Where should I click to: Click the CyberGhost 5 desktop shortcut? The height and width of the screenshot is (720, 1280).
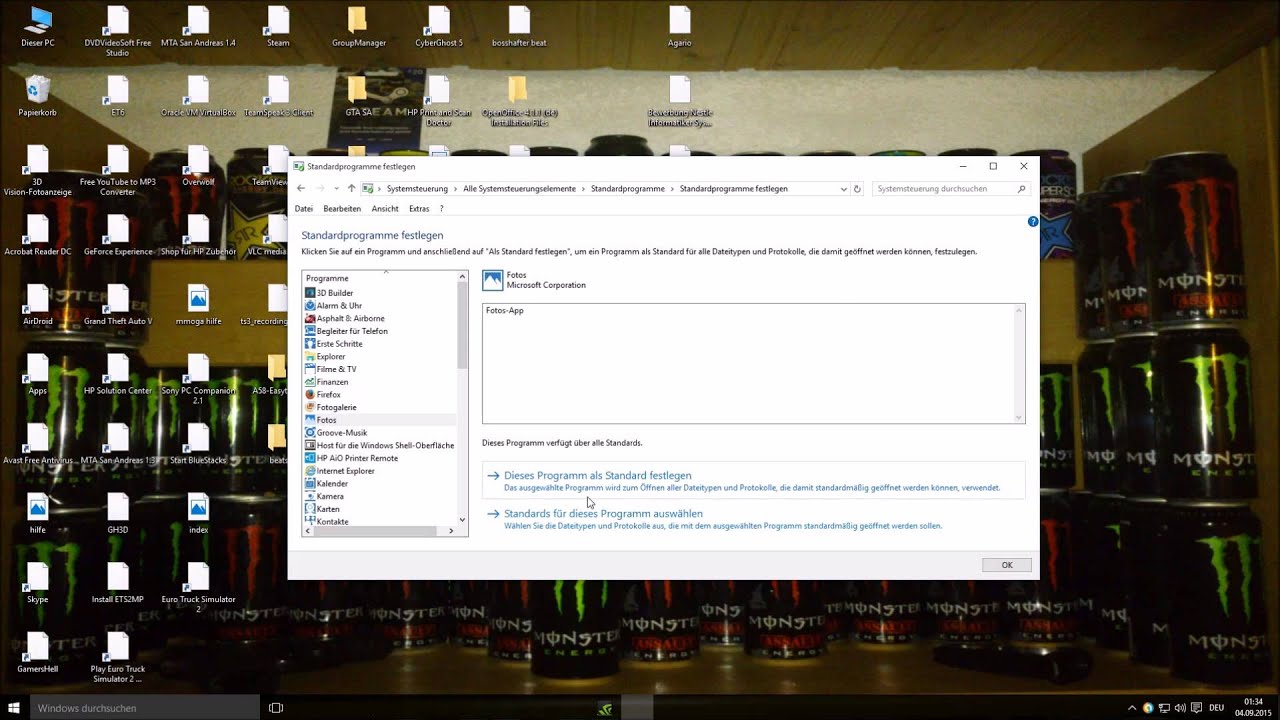(x=438, y=28)
